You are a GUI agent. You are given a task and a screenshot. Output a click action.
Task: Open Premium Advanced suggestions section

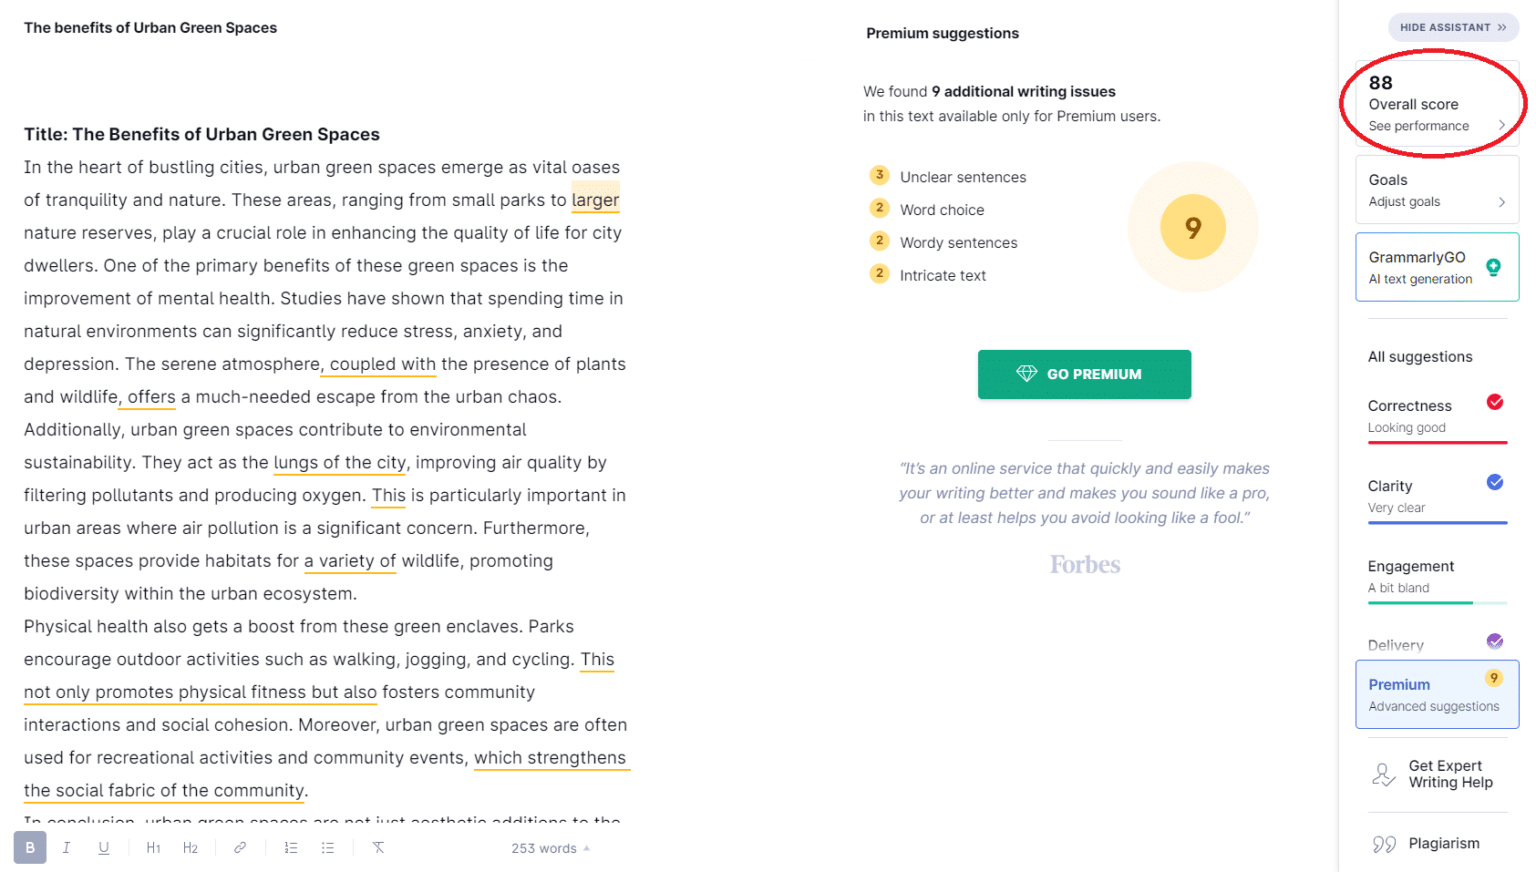coord(1437,694)
